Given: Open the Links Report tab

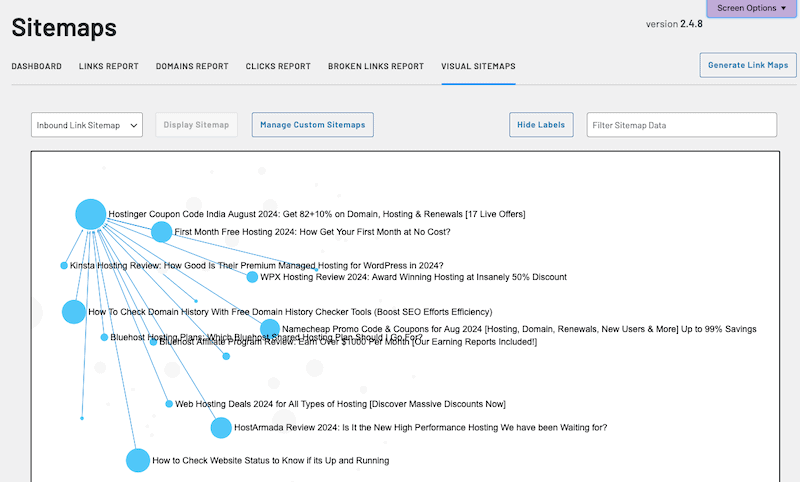Looking at the screenshot, I should [109, 66].
